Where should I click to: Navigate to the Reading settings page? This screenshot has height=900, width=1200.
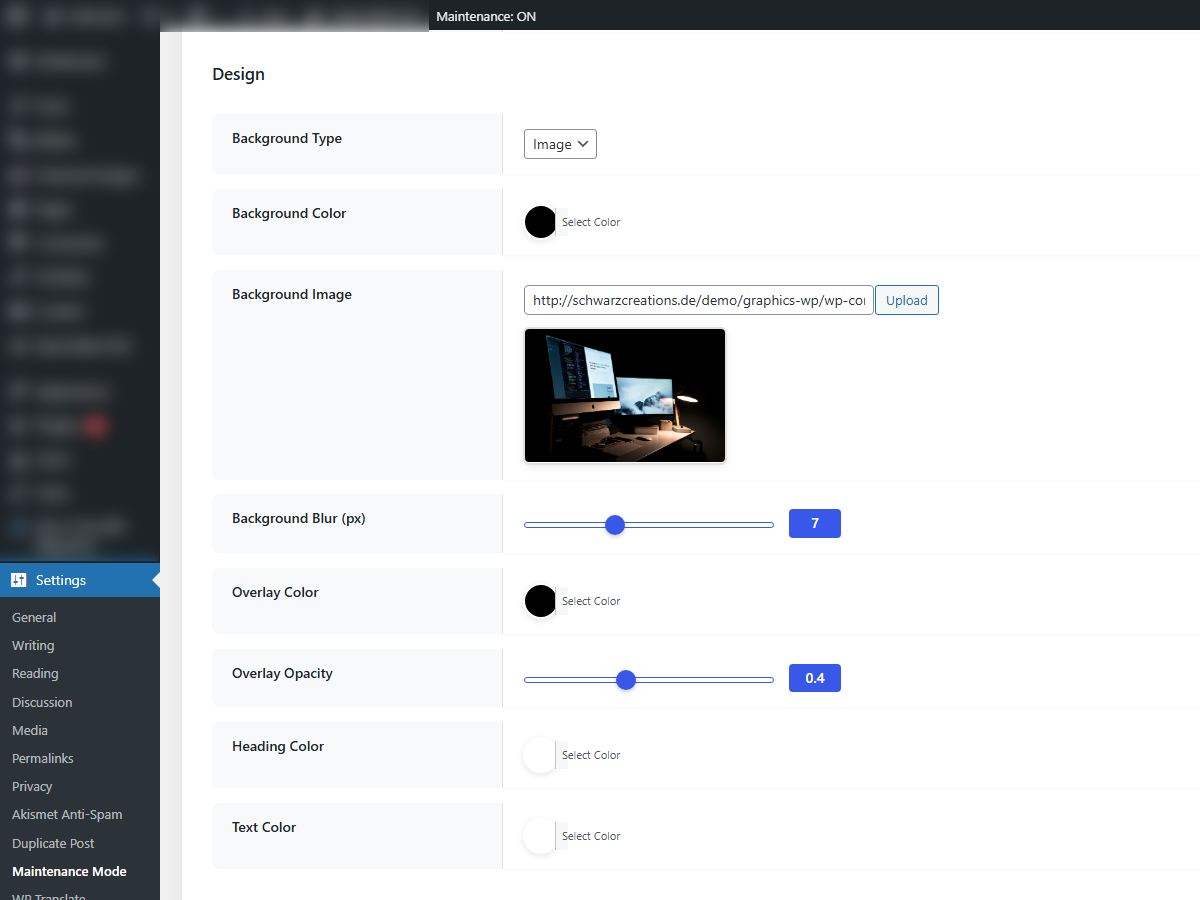click(x=35, y=674)
